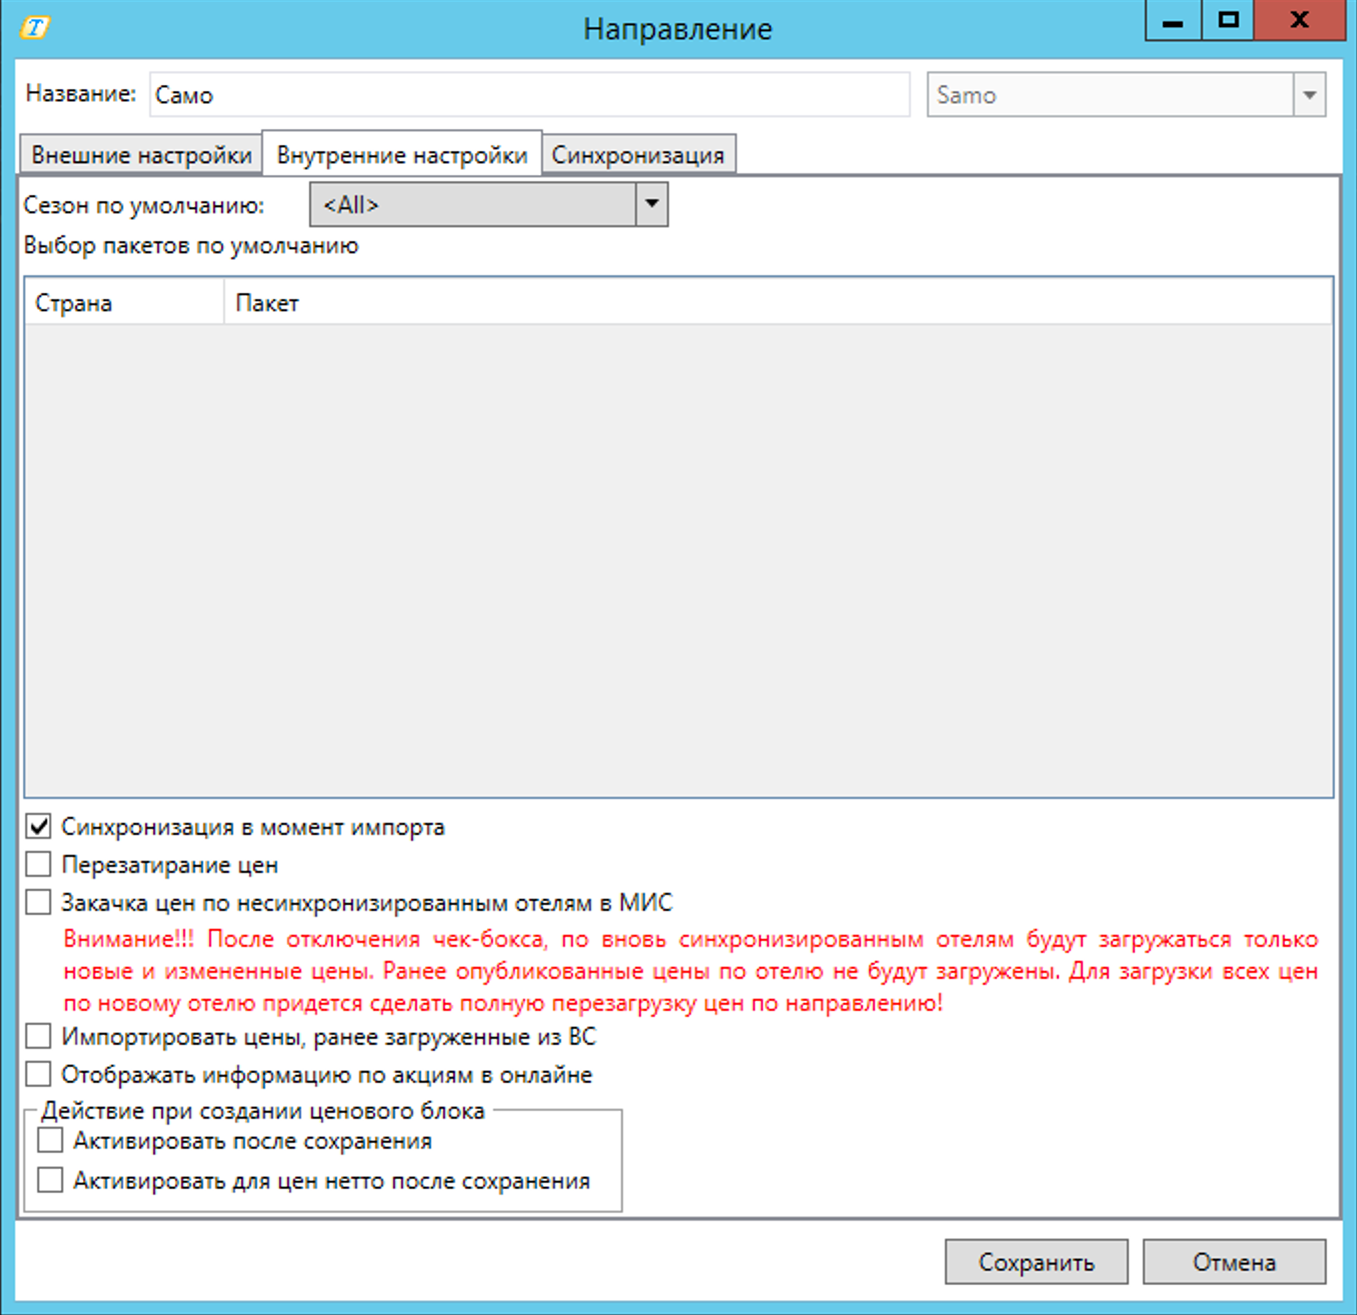Click the application icon in title bar
Screen dimensions: 1357x1315
34,27
